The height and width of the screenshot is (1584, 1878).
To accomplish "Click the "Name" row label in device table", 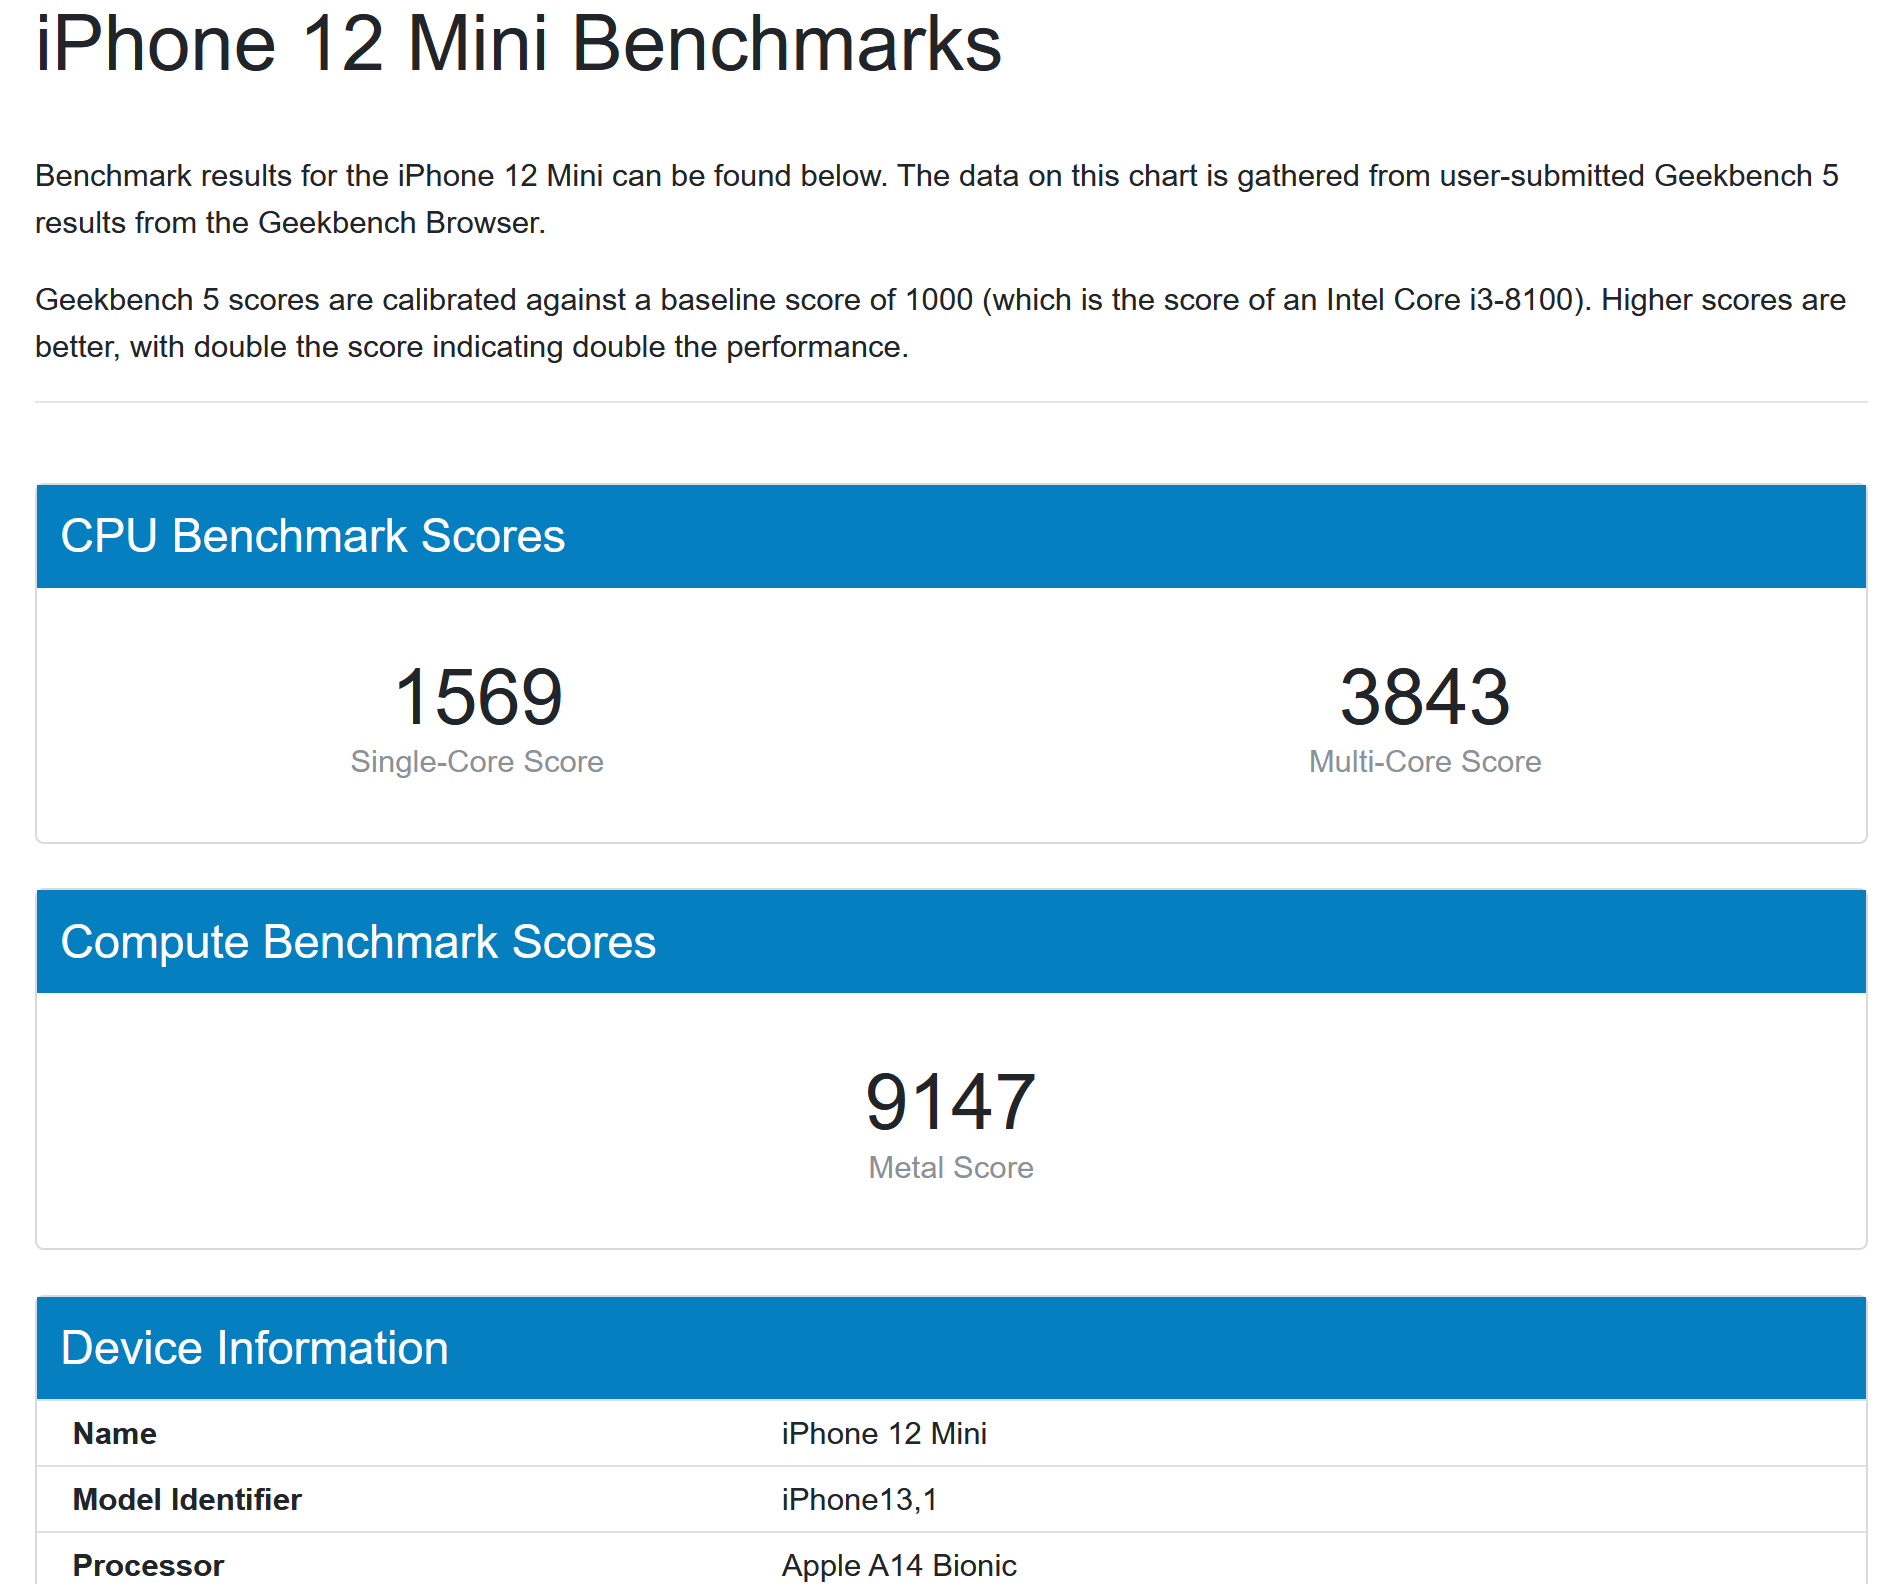I will (115, 1434).
